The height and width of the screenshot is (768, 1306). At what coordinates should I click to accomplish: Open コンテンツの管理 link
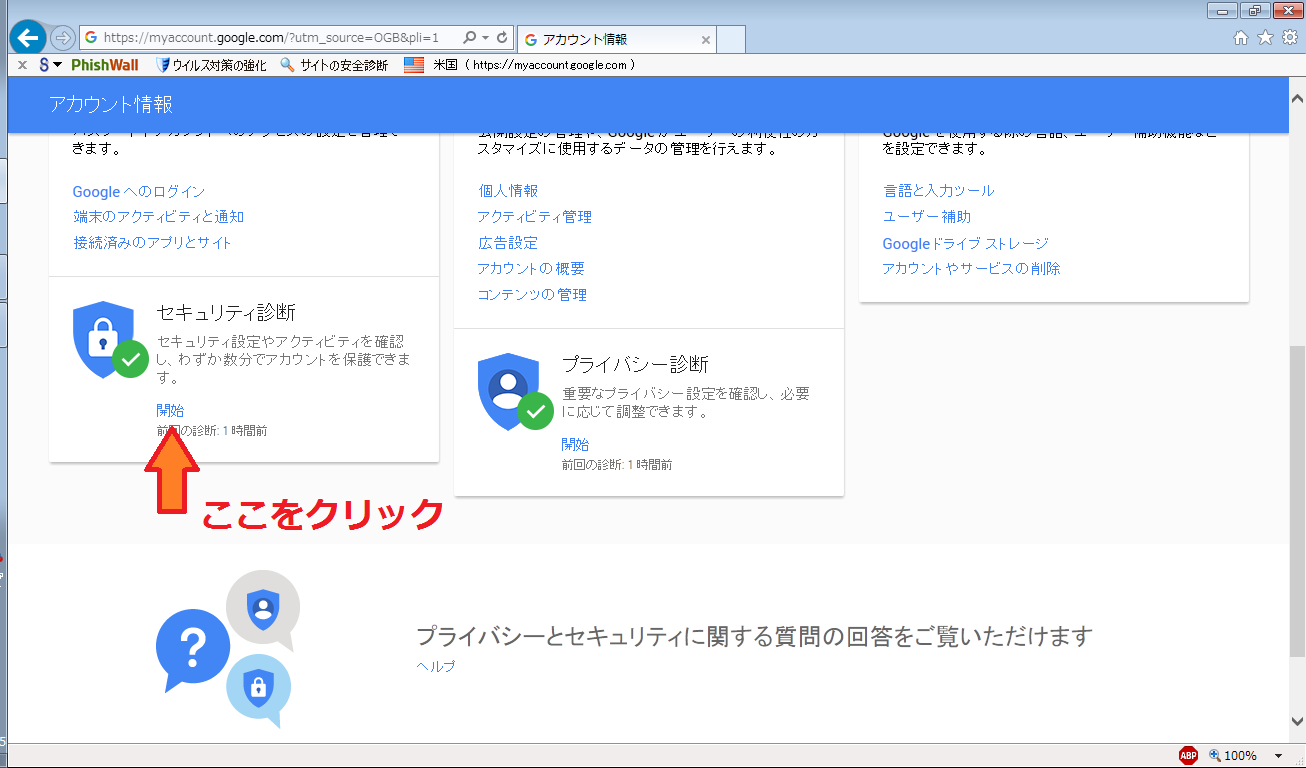click(532, 295)
